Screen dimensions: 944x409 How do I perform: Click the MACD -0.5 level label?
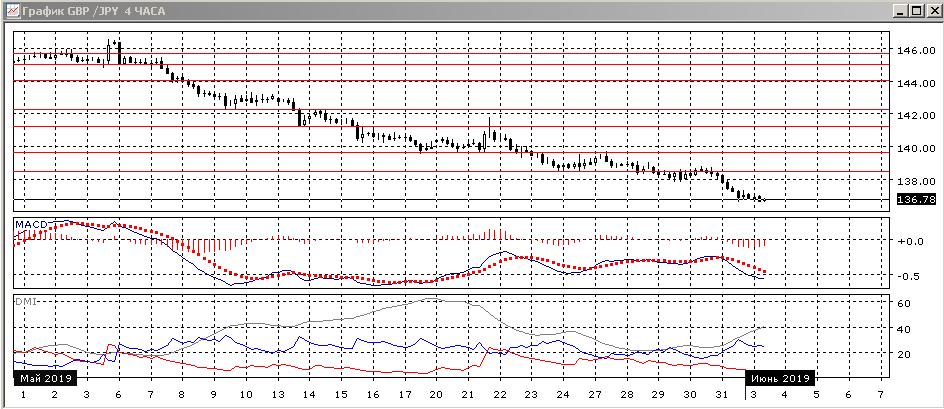click(x=908, y=276)
